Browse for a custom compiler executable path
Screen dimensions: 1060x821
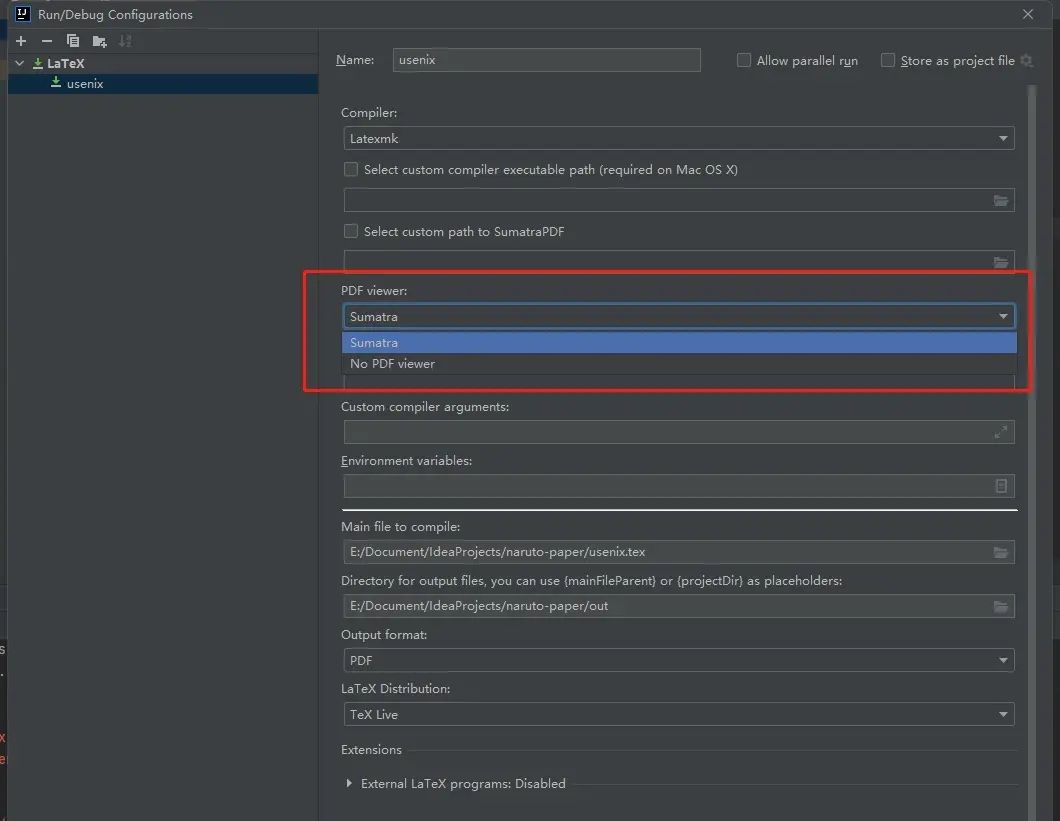1001,200
